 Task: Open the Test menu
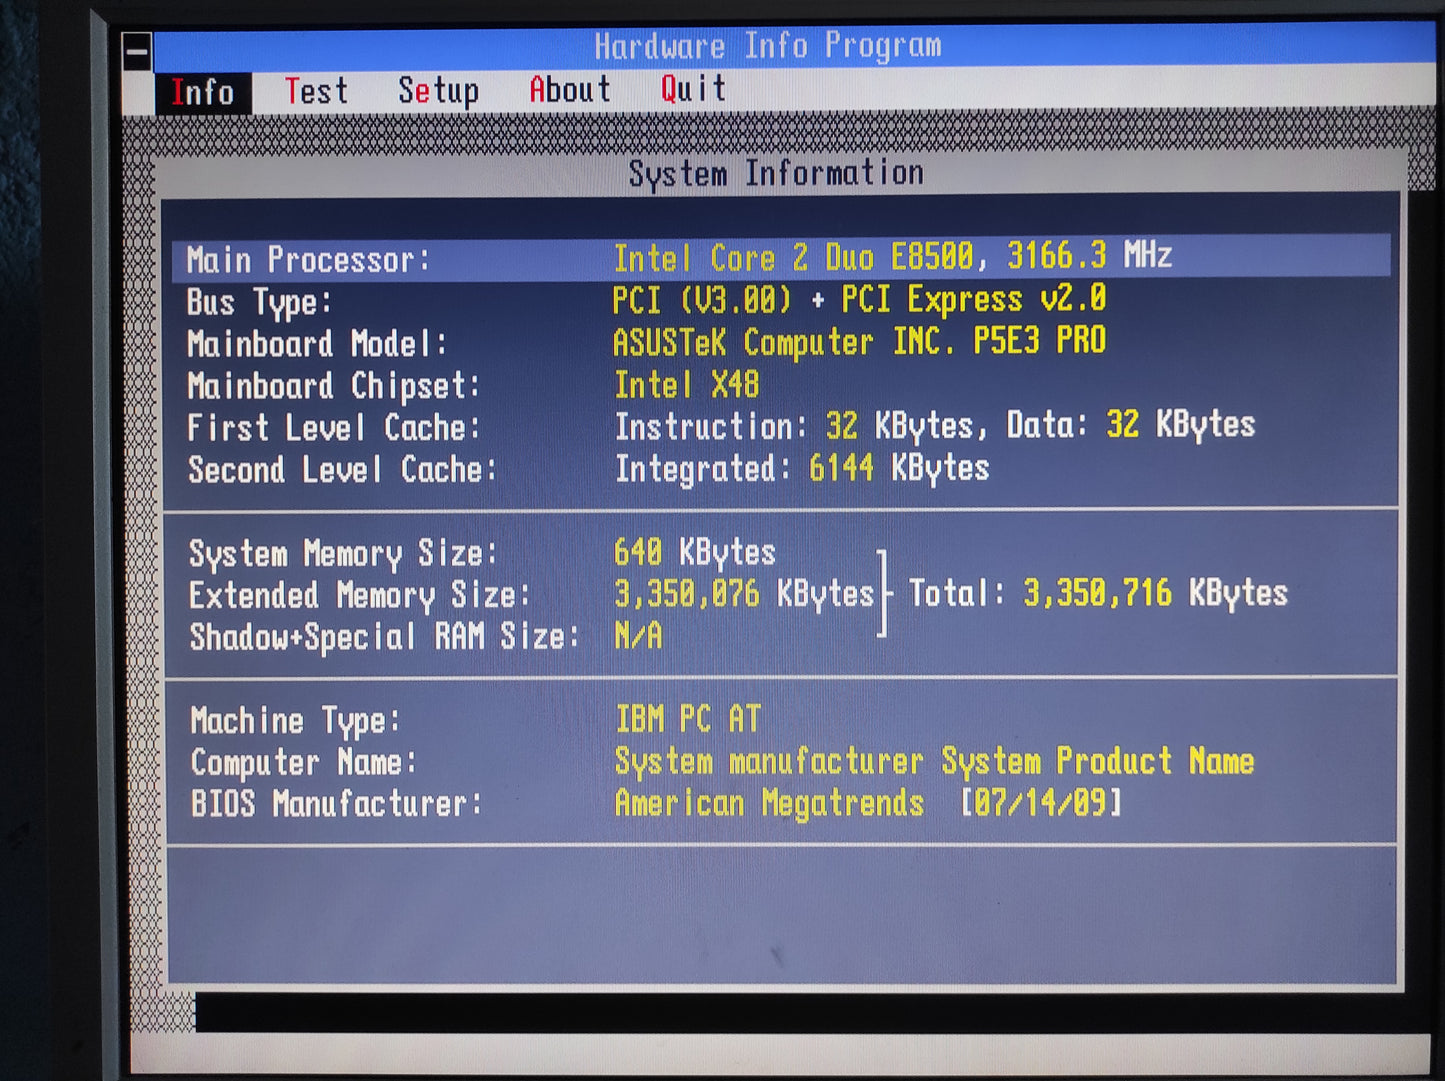[x=316, y=92]
